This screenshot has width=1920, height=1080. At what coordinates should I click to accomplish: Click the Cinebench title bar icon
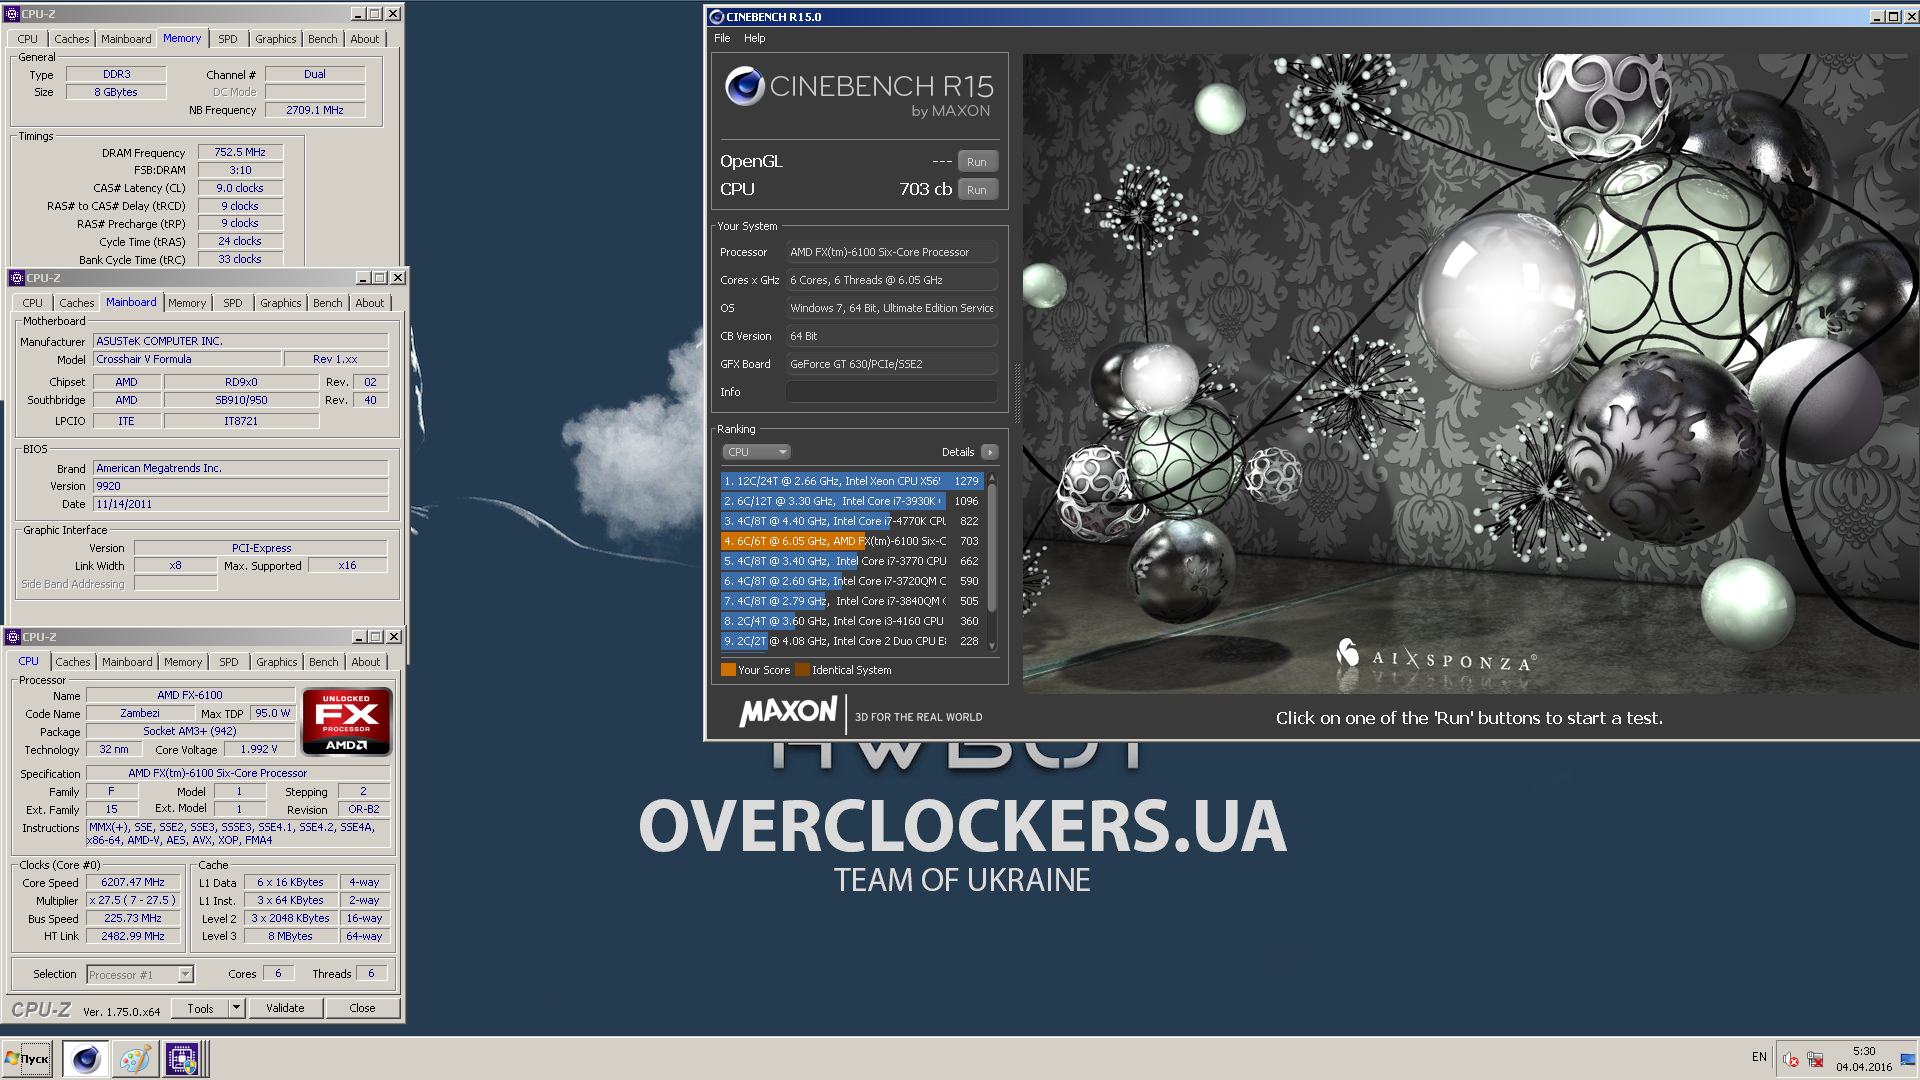716,17
